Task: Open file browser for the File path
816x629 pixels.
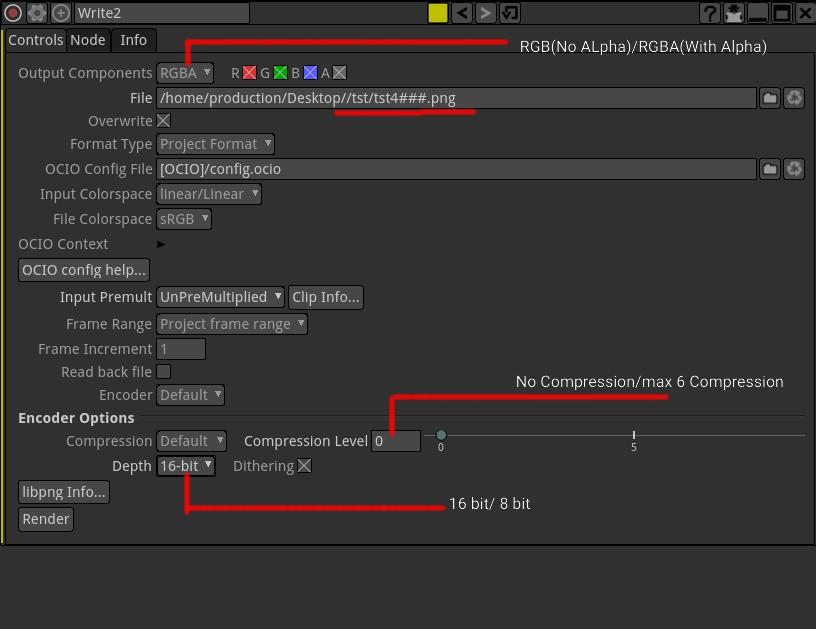Action: [x=769, y=98]
